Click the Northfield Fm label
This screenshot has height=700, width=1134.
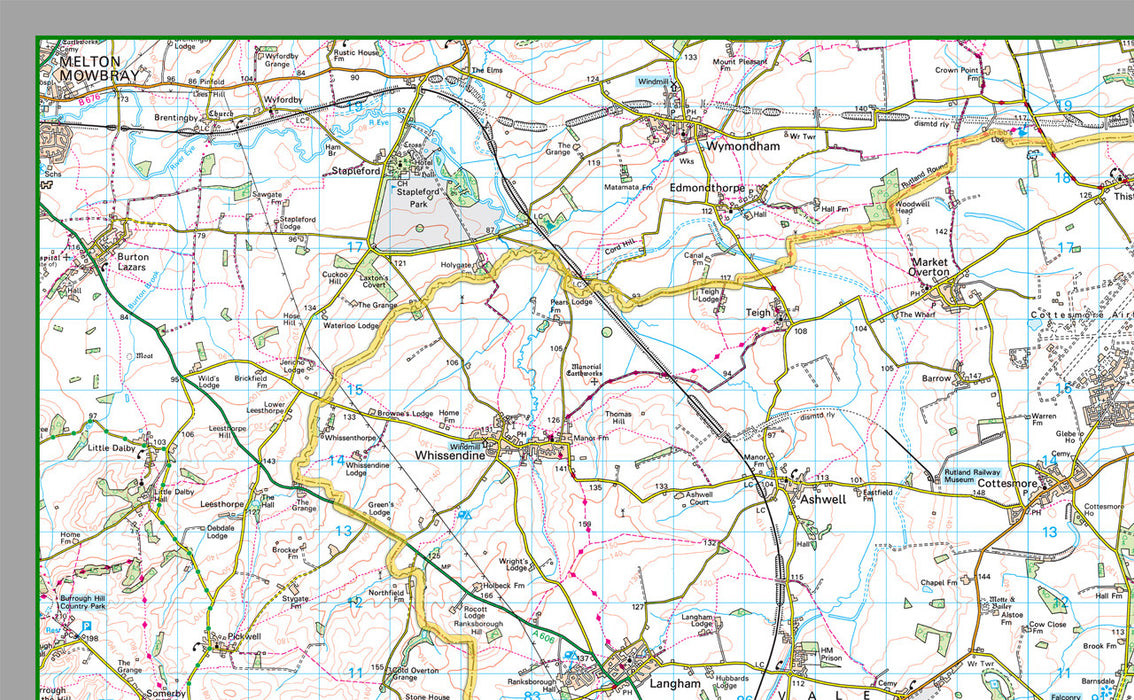386,596
